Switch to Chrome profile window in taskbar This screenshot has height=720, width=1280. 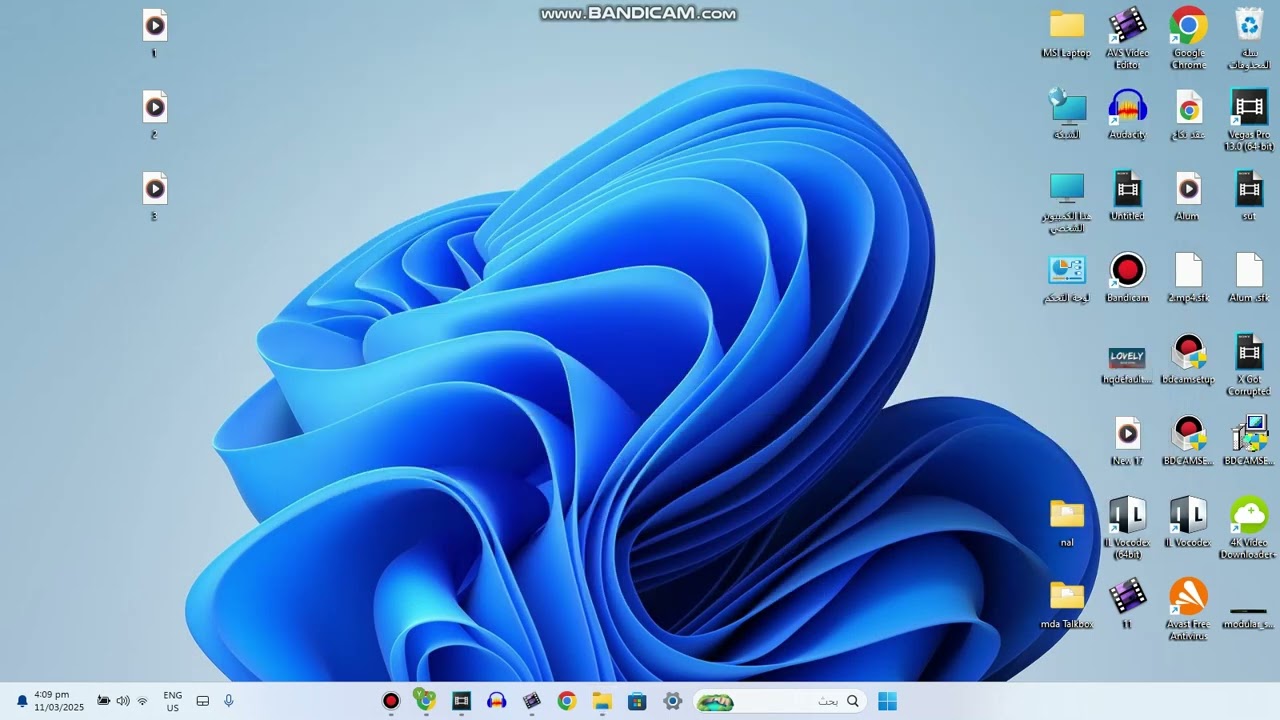point(426,701)
